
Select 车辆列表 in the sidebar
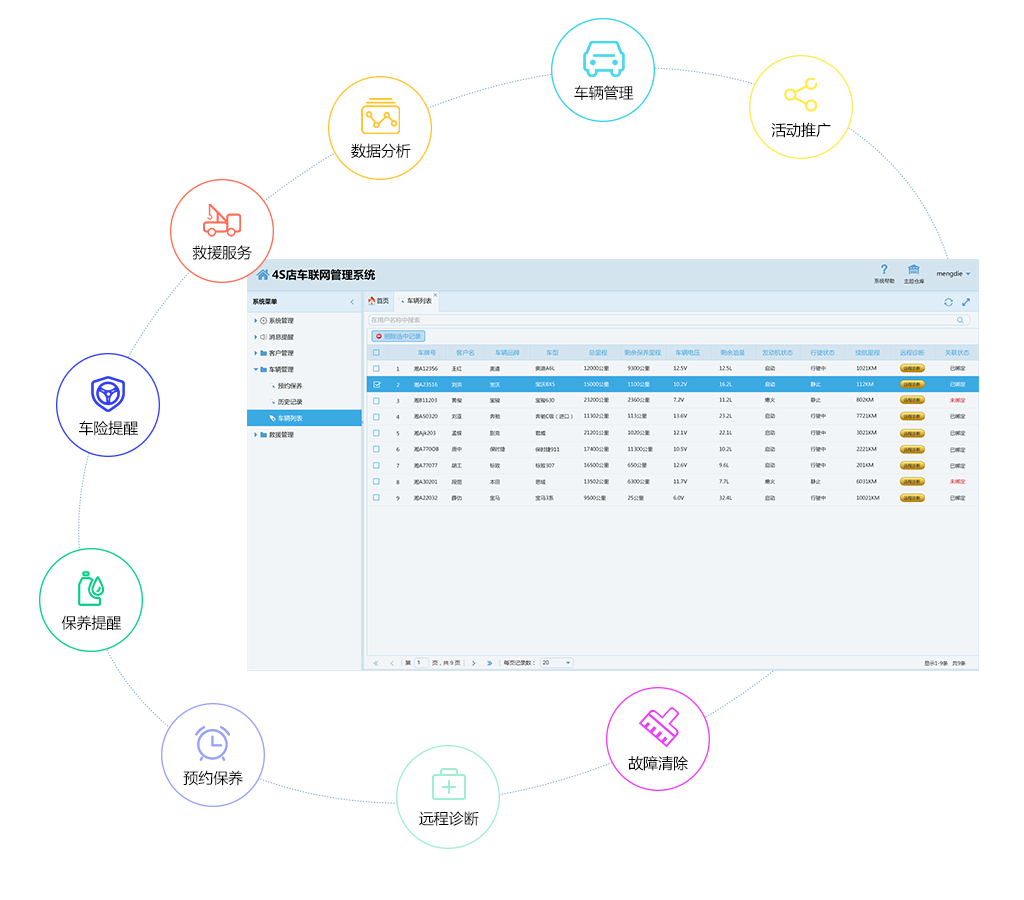pyautogui.click(x=304, y=418)
